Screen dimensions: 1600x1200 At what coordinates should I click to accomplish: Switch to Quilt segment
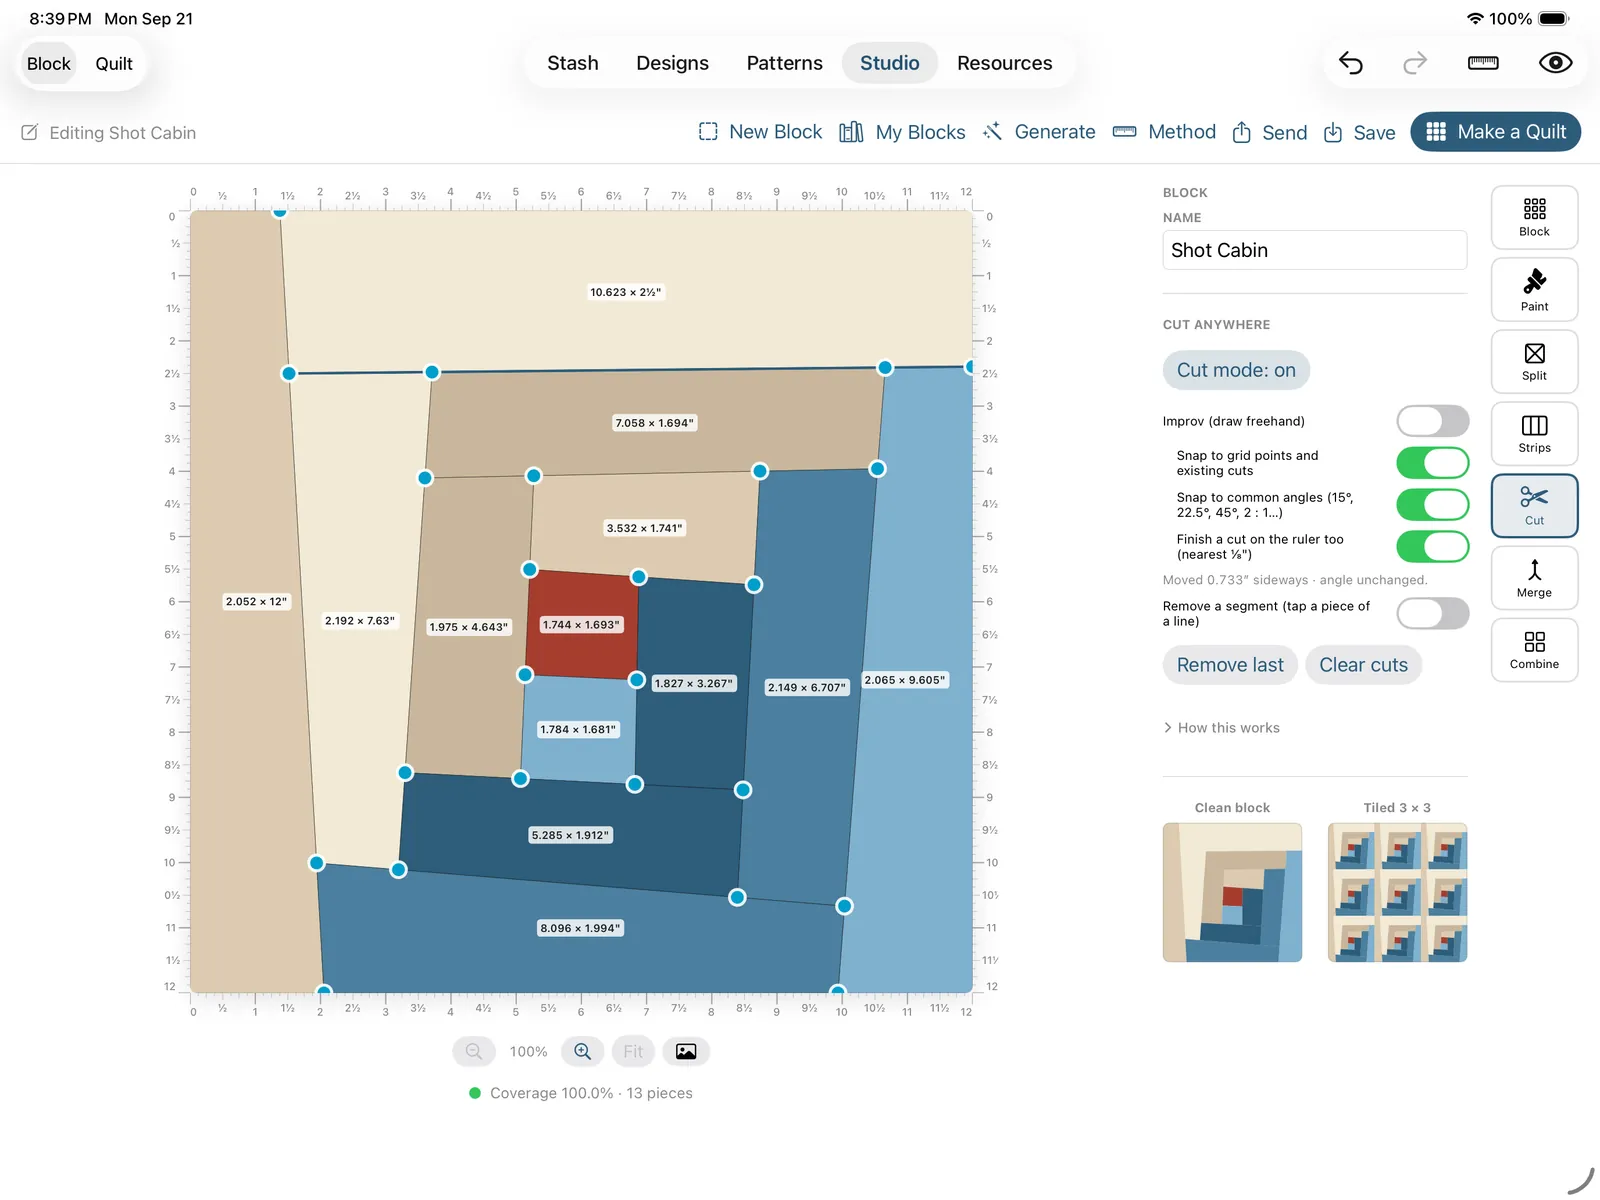(x=114, y=64)
